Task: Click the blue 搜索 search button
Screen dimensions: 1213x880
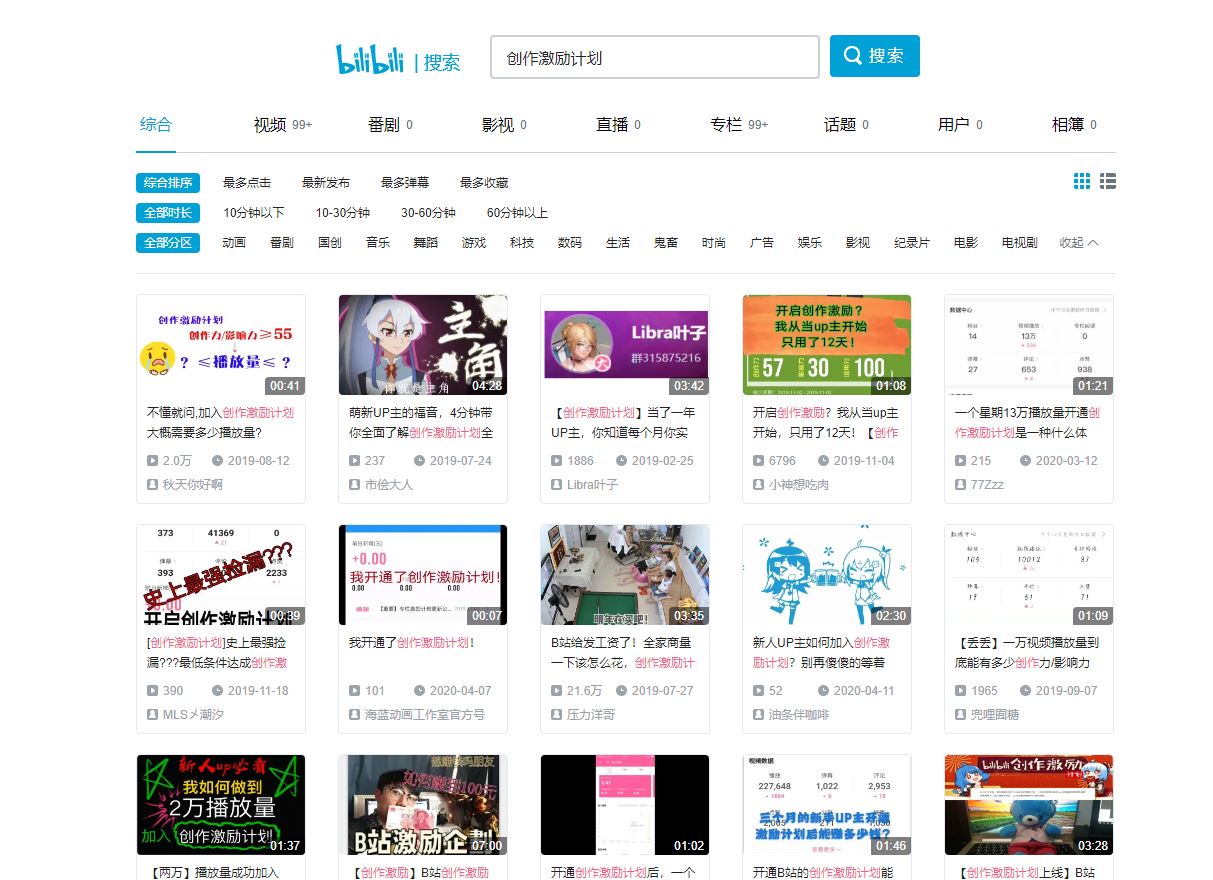Action: pos(874,56)
